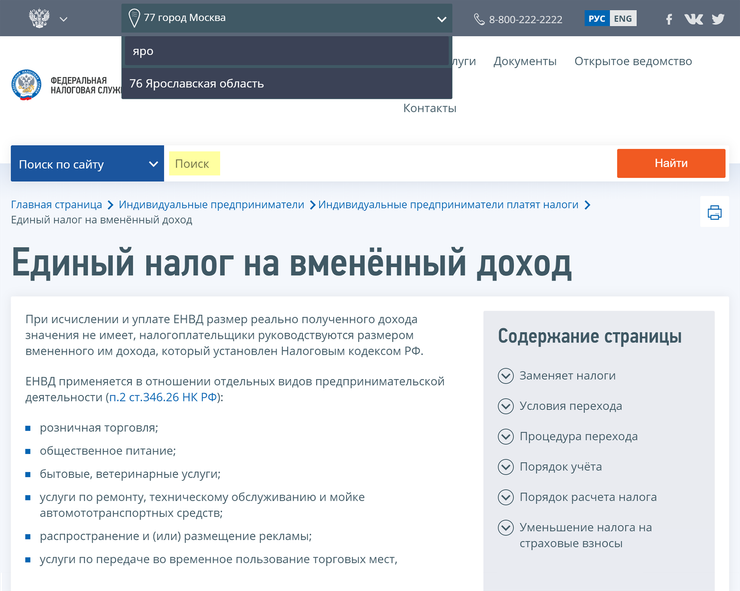Expand the Условия перехода section
Image resolution: width=740 pixels, height=591 pixels.
570,406
